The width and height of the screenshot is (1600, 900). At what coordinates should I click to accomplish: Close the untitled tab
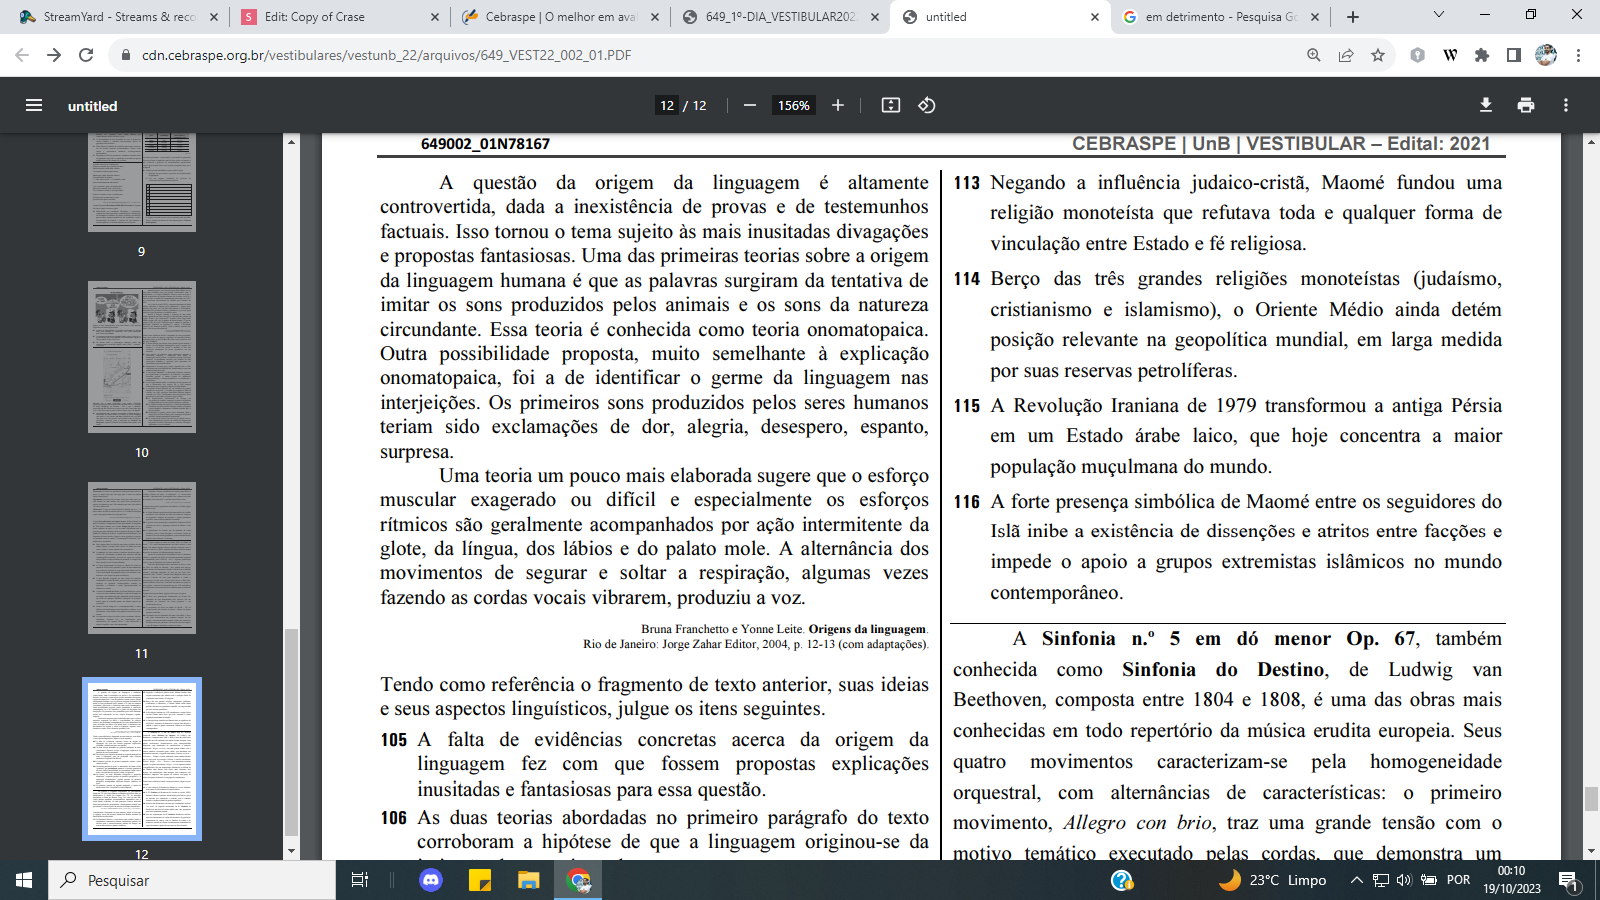tap(1094, 17)
